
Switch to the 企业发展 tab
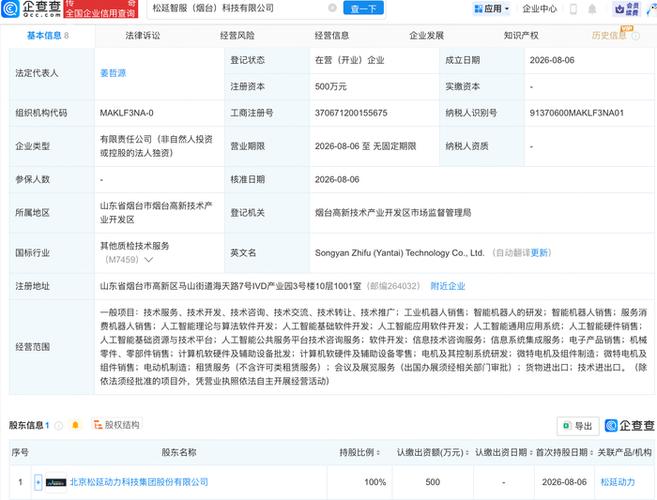427,36
